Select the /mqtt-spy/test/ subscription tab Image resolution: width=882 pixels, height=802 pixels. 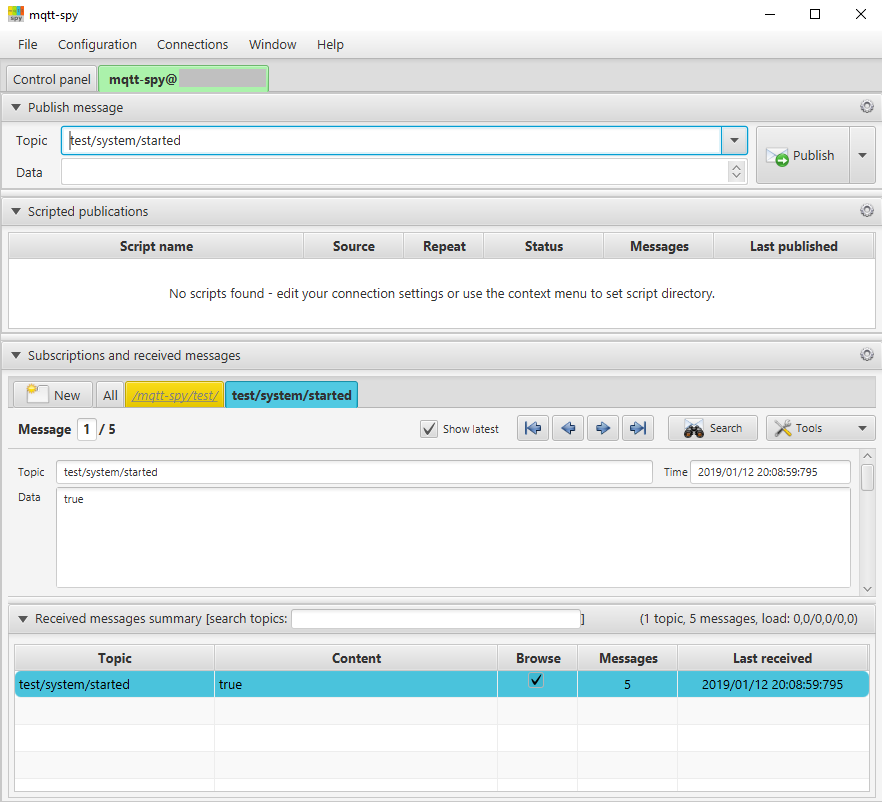[x=175, y=395]
